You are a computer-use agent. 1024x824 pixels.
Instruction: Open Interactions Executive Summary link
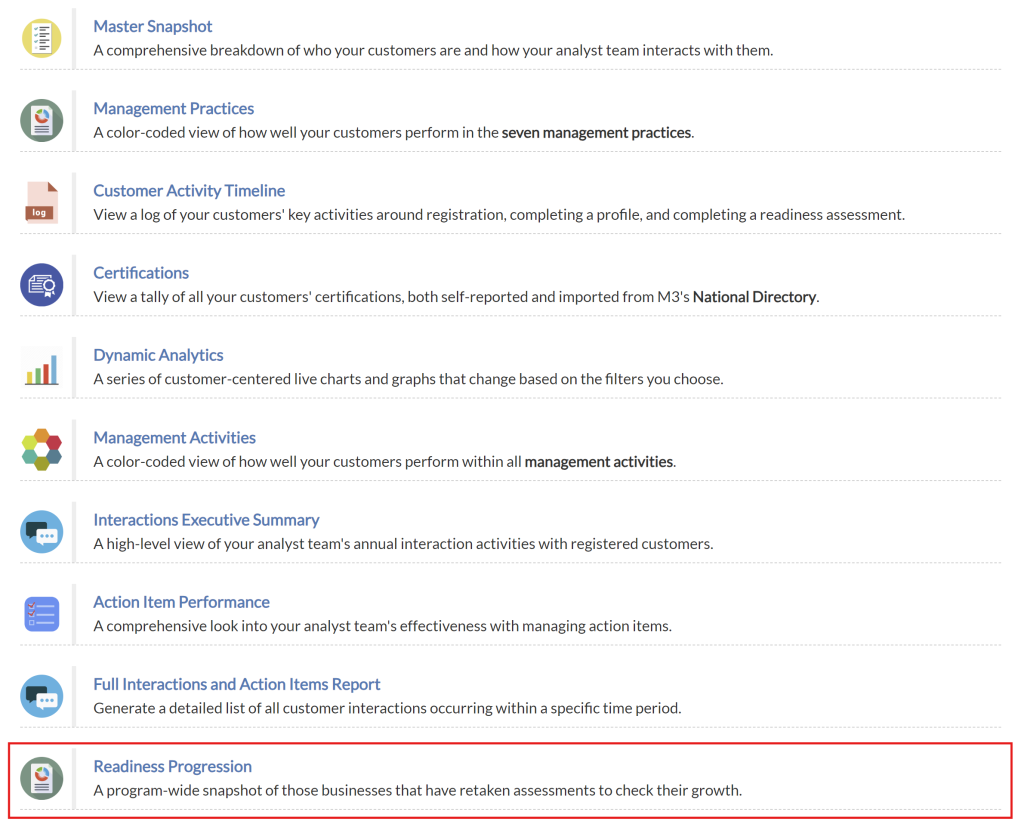[206, 519]
